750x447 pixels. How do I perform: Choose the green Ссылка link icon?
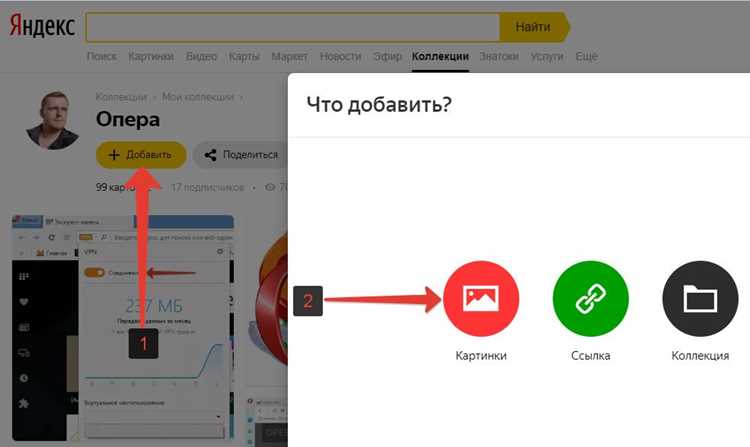pos(590,298)
